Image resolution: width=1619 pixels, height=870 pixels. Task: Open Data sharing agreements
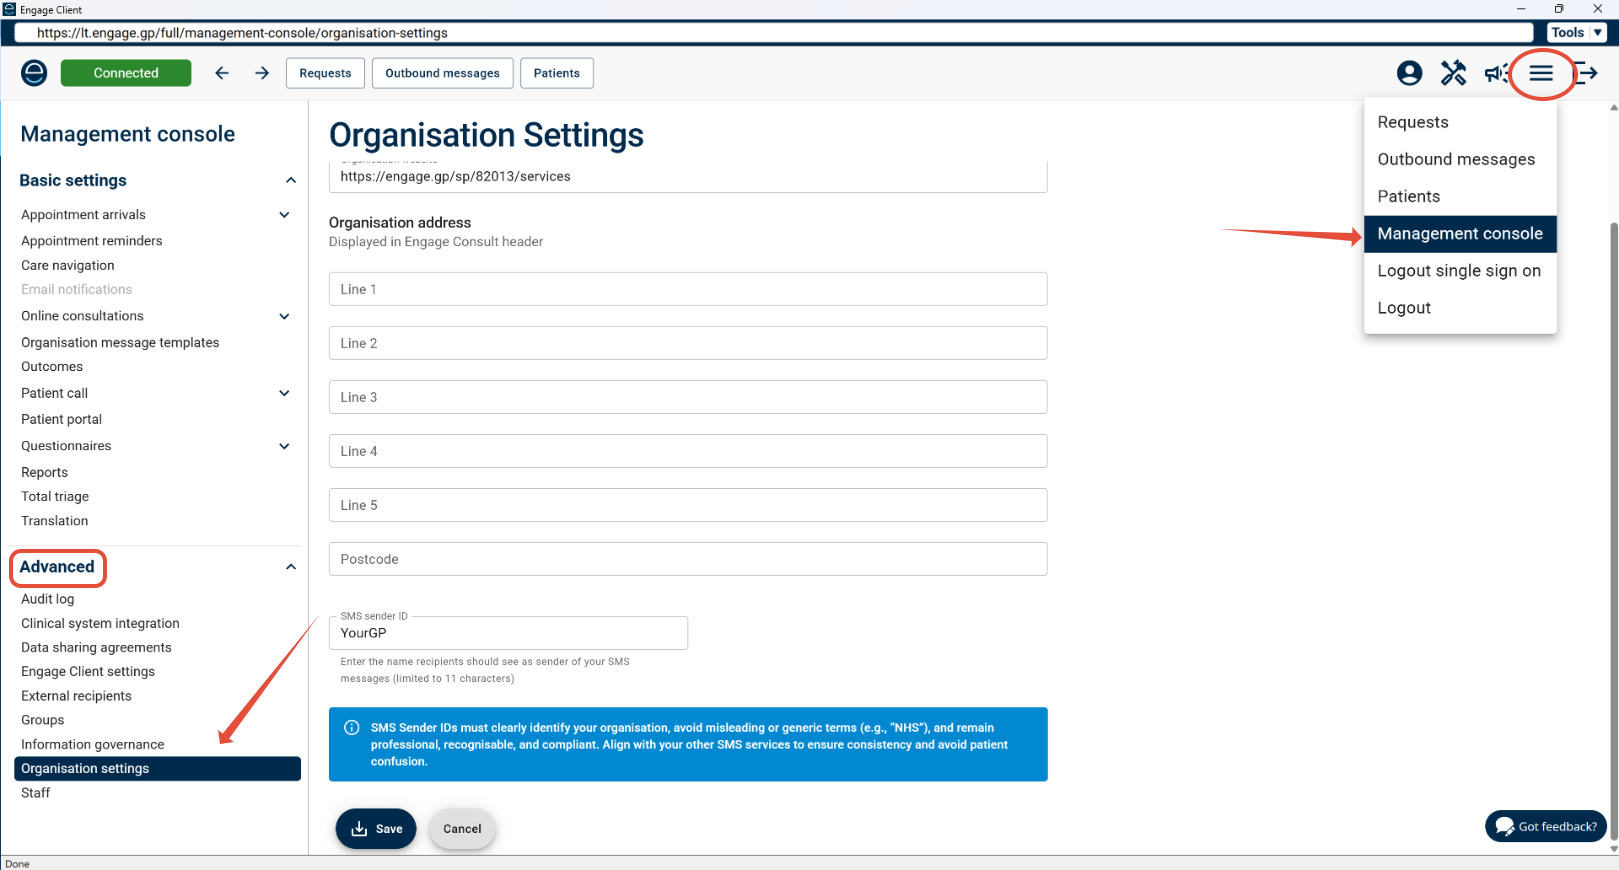[97, 648]
